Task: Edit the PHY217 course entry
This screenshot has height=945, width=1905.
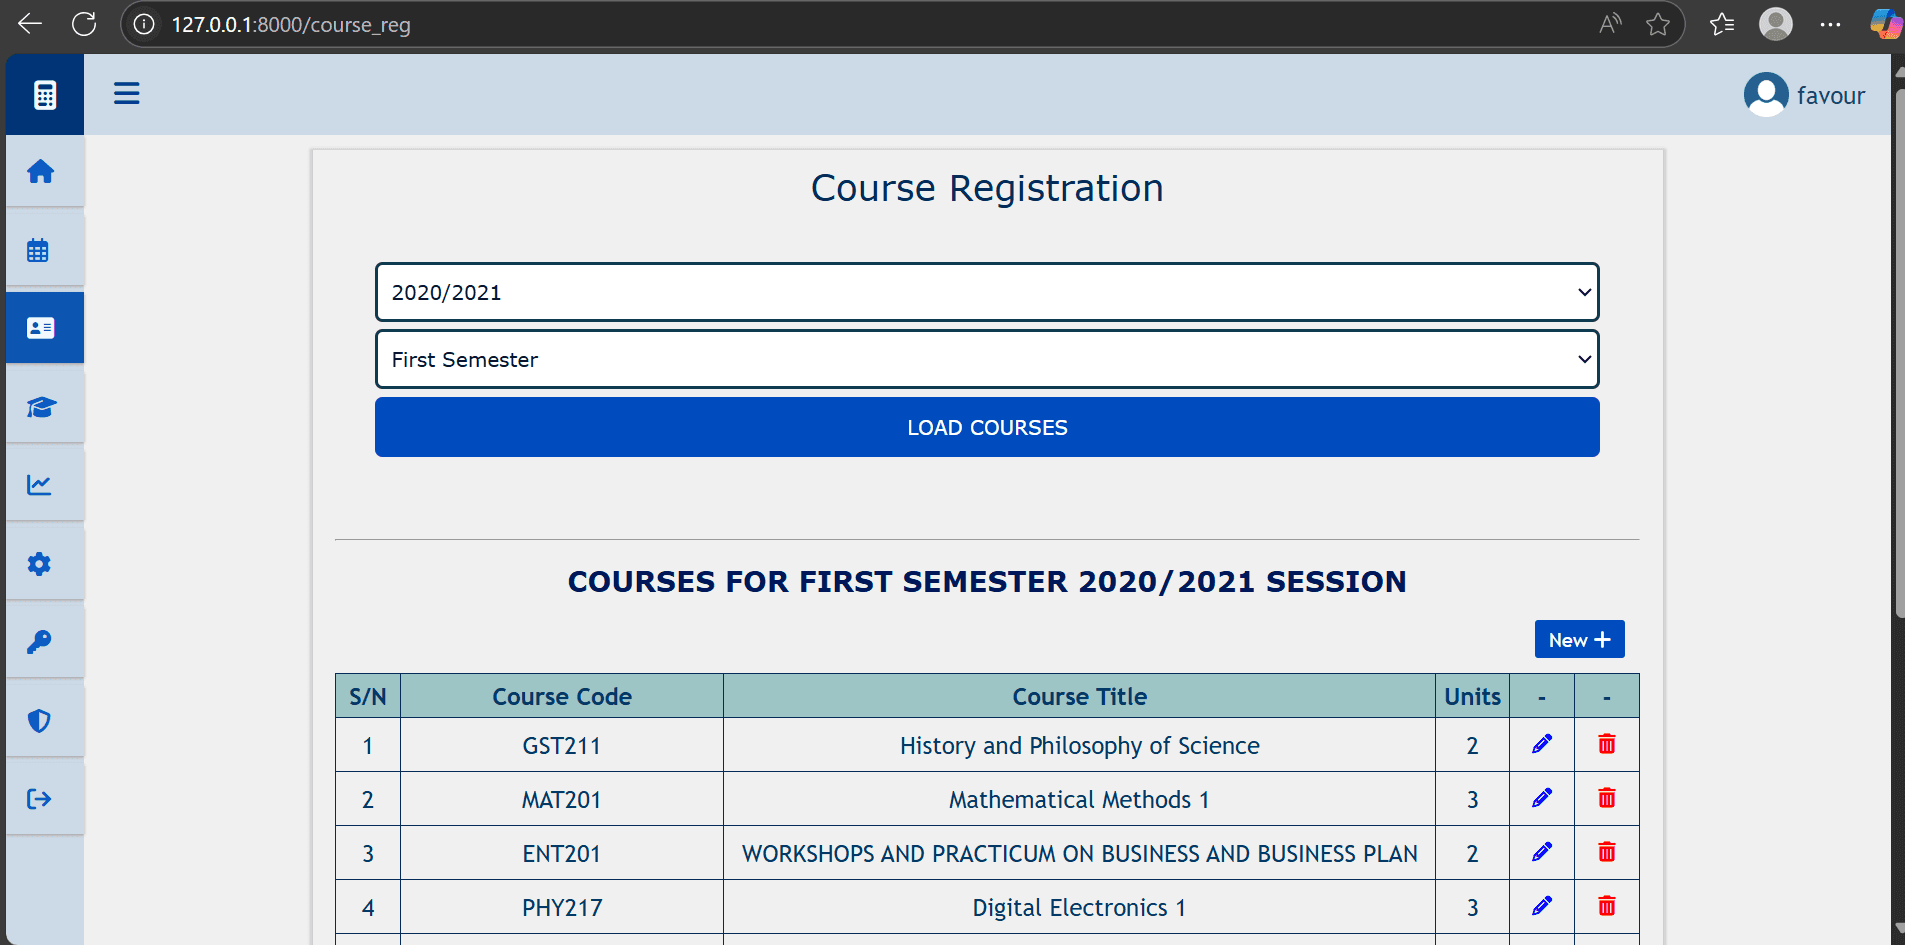Action: [x=1541, y=906]
